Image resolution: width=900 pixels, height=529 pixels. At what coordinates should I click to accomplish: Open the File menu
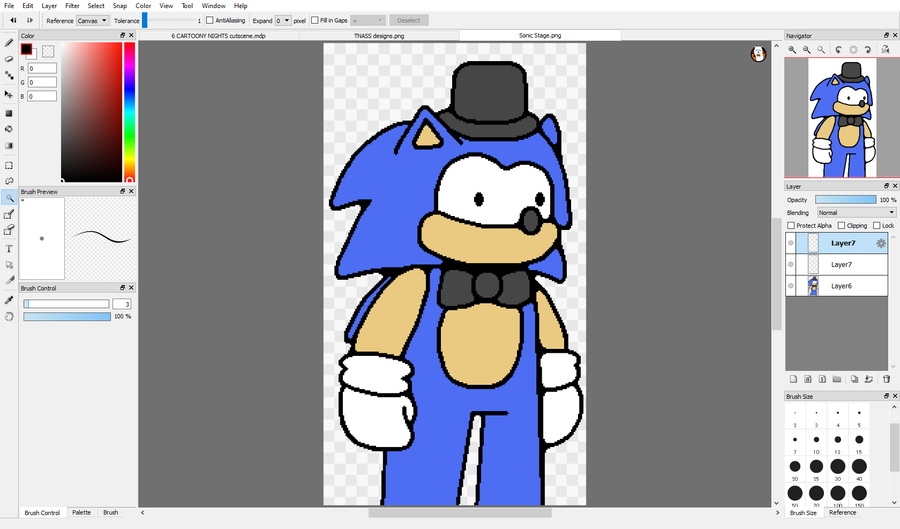pyautogui.click(x=9, y=6)
